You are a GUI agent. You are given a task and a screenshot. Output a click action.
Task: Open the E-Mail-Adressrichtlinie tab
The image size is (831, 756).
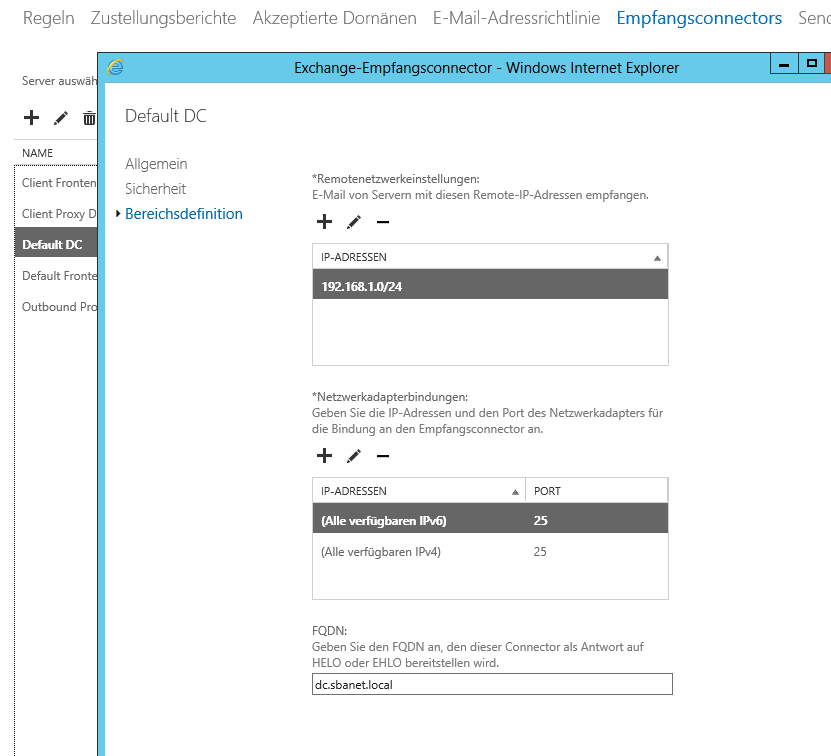coord(516,18)
